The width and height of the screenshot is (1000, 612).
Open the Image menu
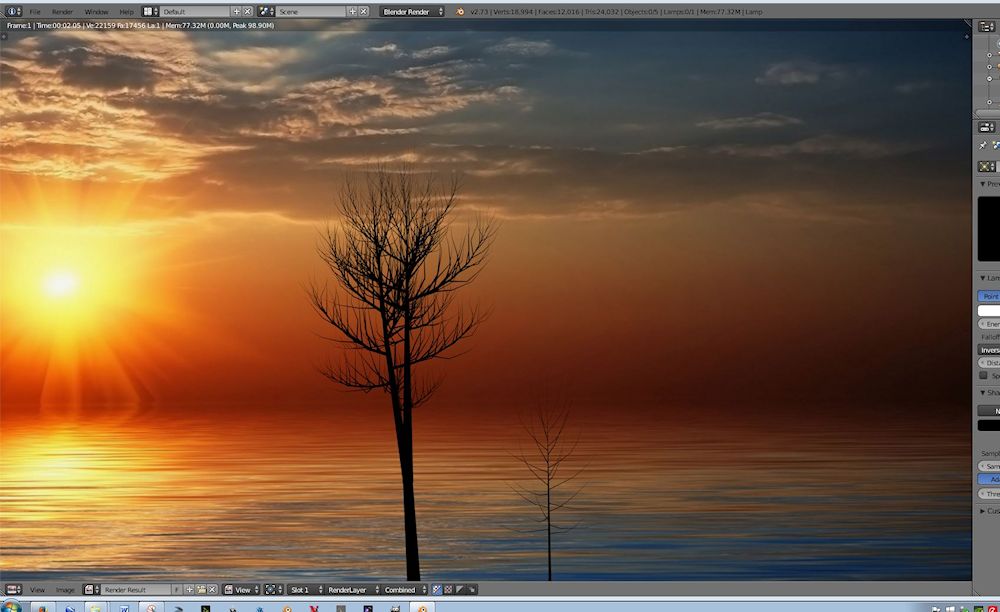coord(65,590)
